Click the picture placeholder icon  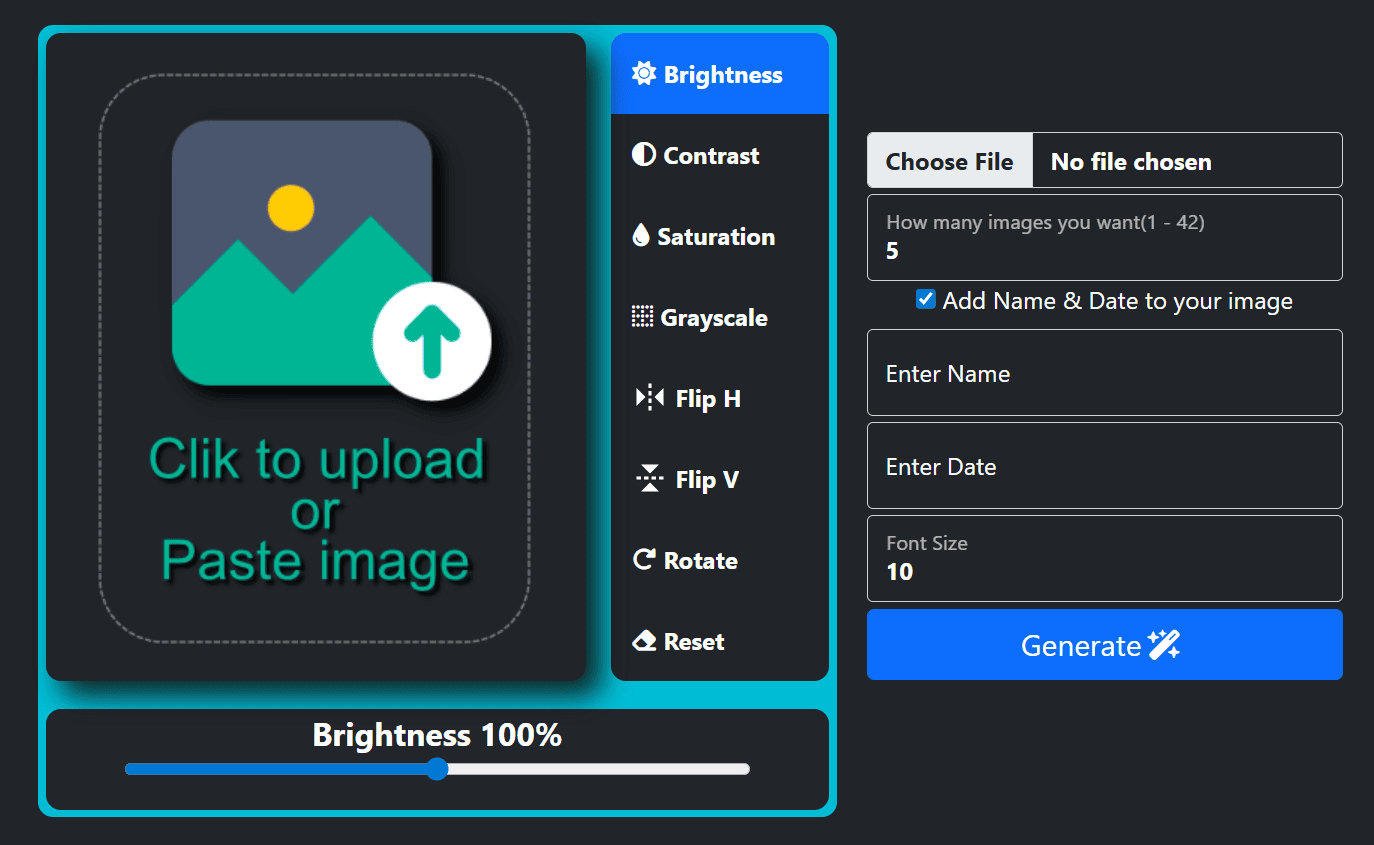pyautogui.click(x=302, y=252)
